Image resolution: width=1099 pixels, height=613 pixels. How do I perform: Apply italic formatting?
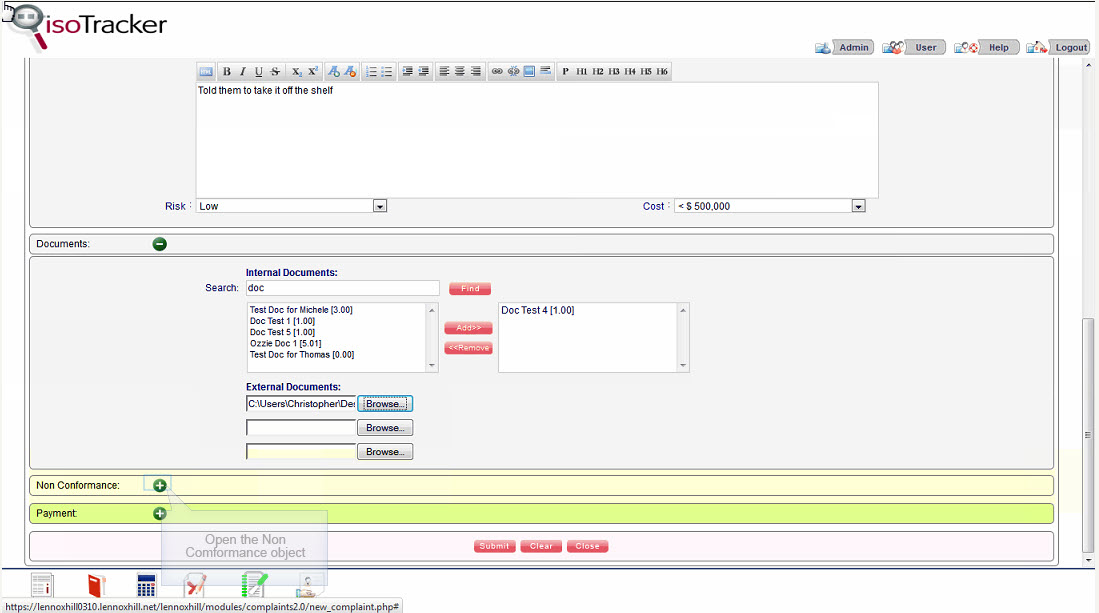pyautogui.click(x=242, y=71)
